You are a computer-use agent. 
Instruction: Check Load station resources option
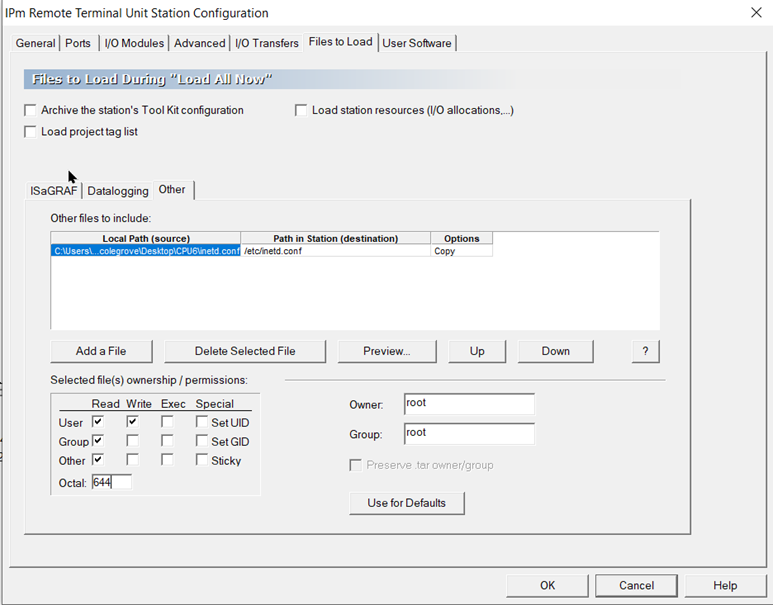coord(301,110)
